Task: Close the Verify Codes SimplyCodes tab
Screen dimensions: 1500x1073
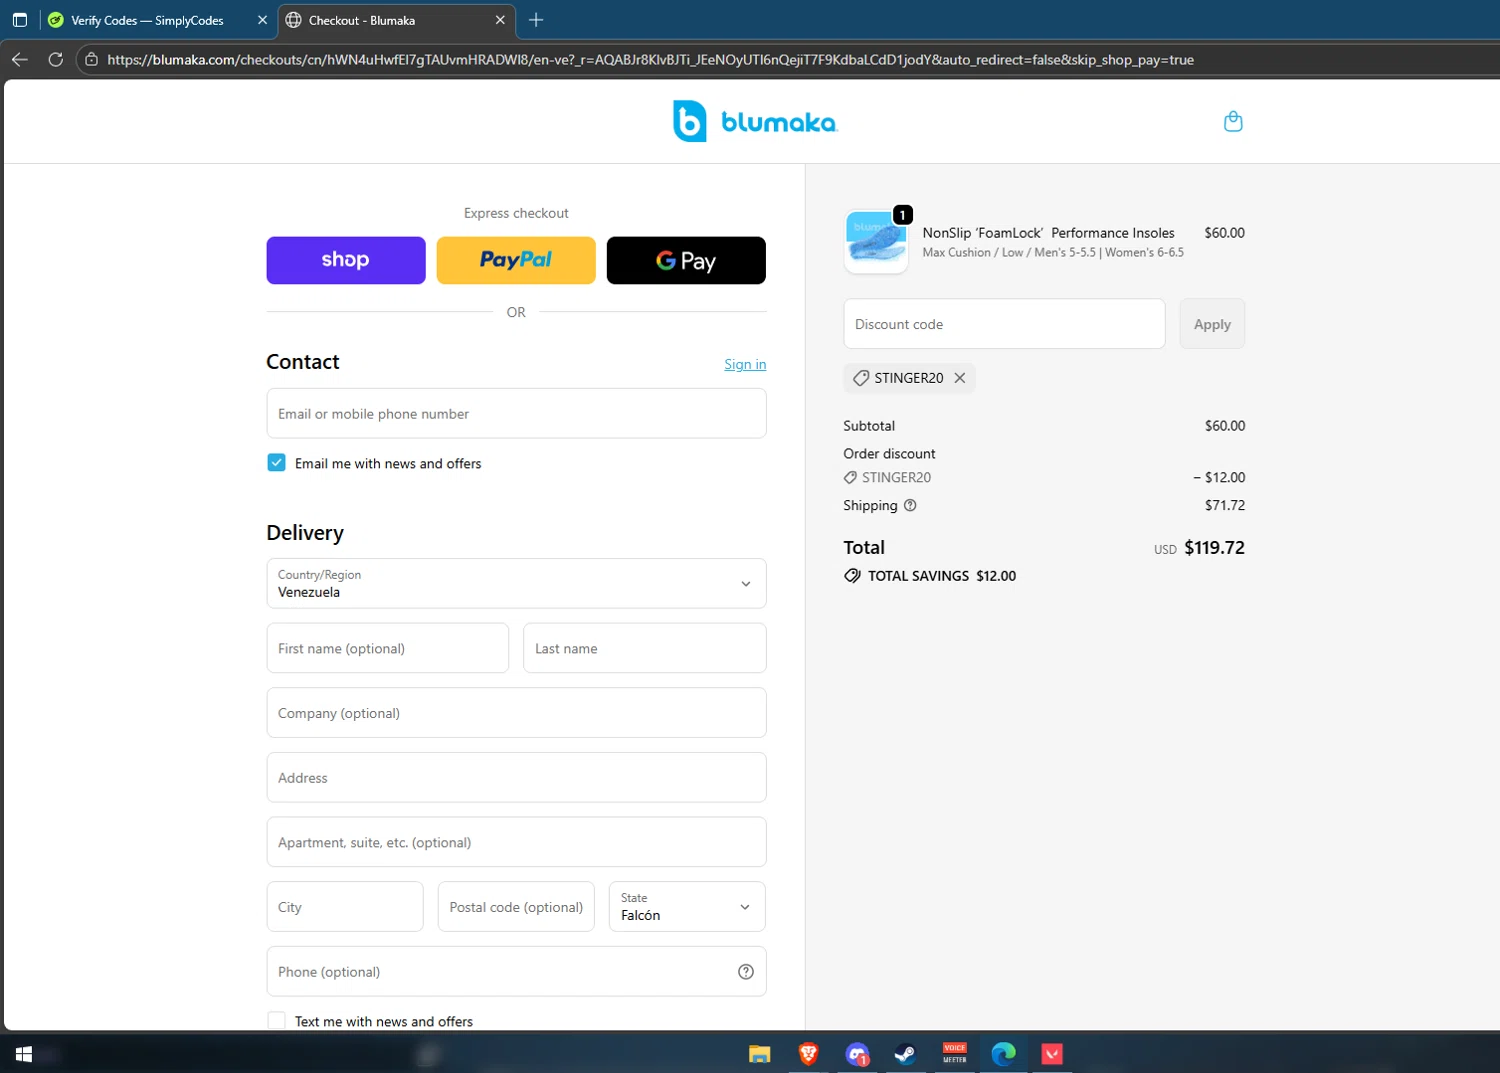Action: tap(262, 20)
